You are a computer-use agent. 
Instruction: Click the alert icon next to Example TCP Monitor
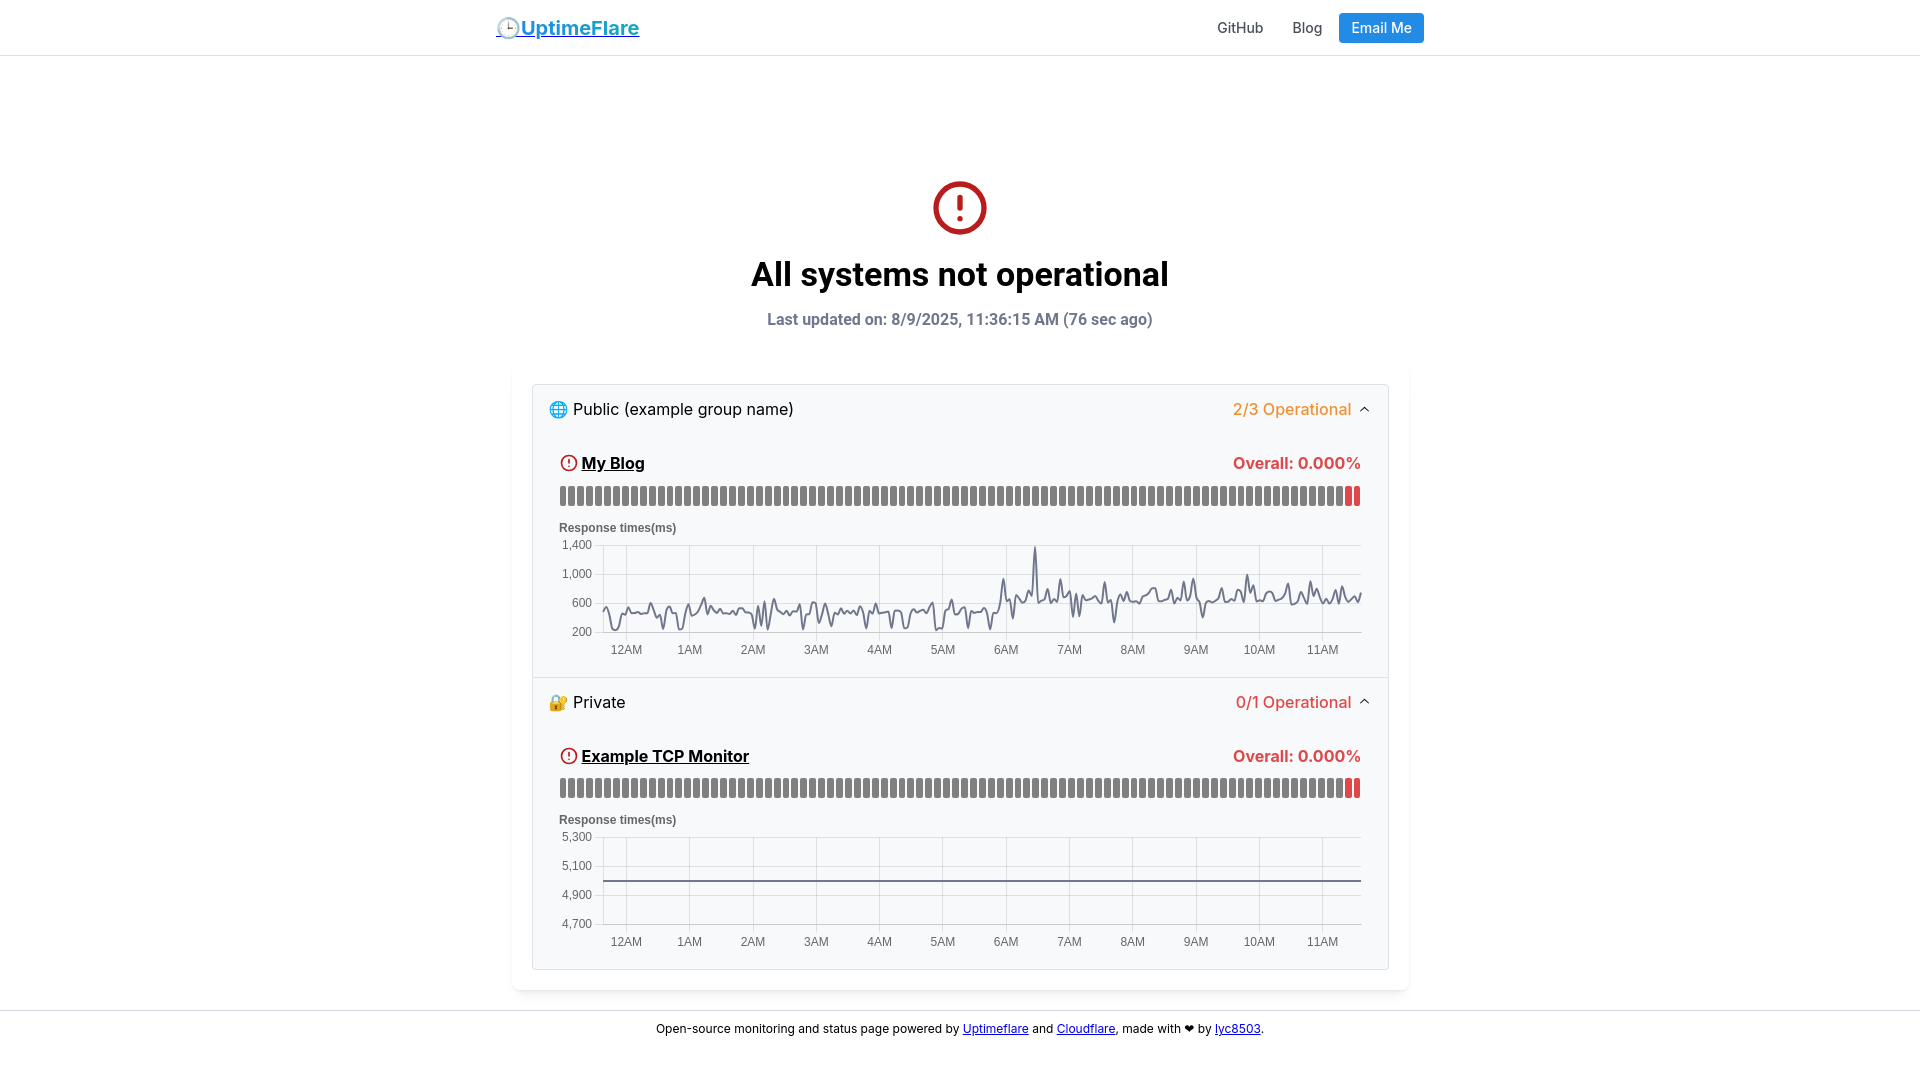tap(569, 756)
